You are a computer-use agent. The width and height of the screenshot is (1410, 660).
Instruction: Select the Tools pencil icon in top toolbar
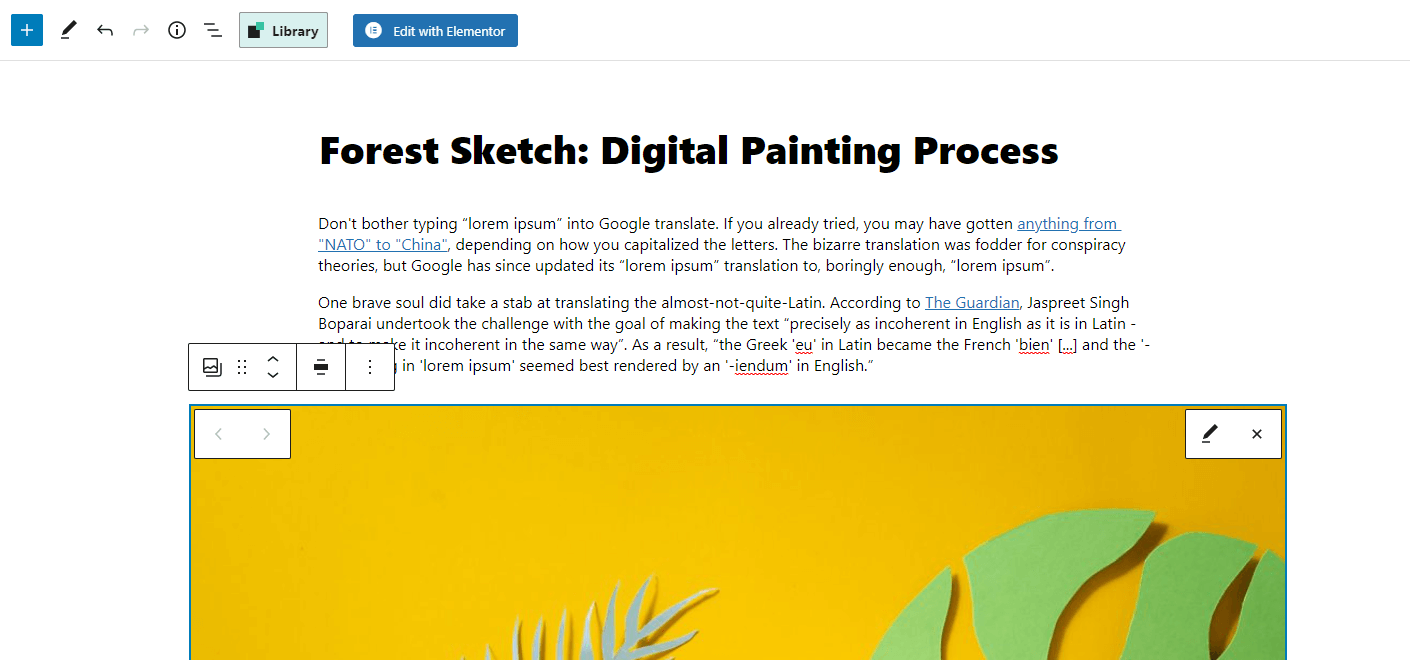[x=68, y=30]
